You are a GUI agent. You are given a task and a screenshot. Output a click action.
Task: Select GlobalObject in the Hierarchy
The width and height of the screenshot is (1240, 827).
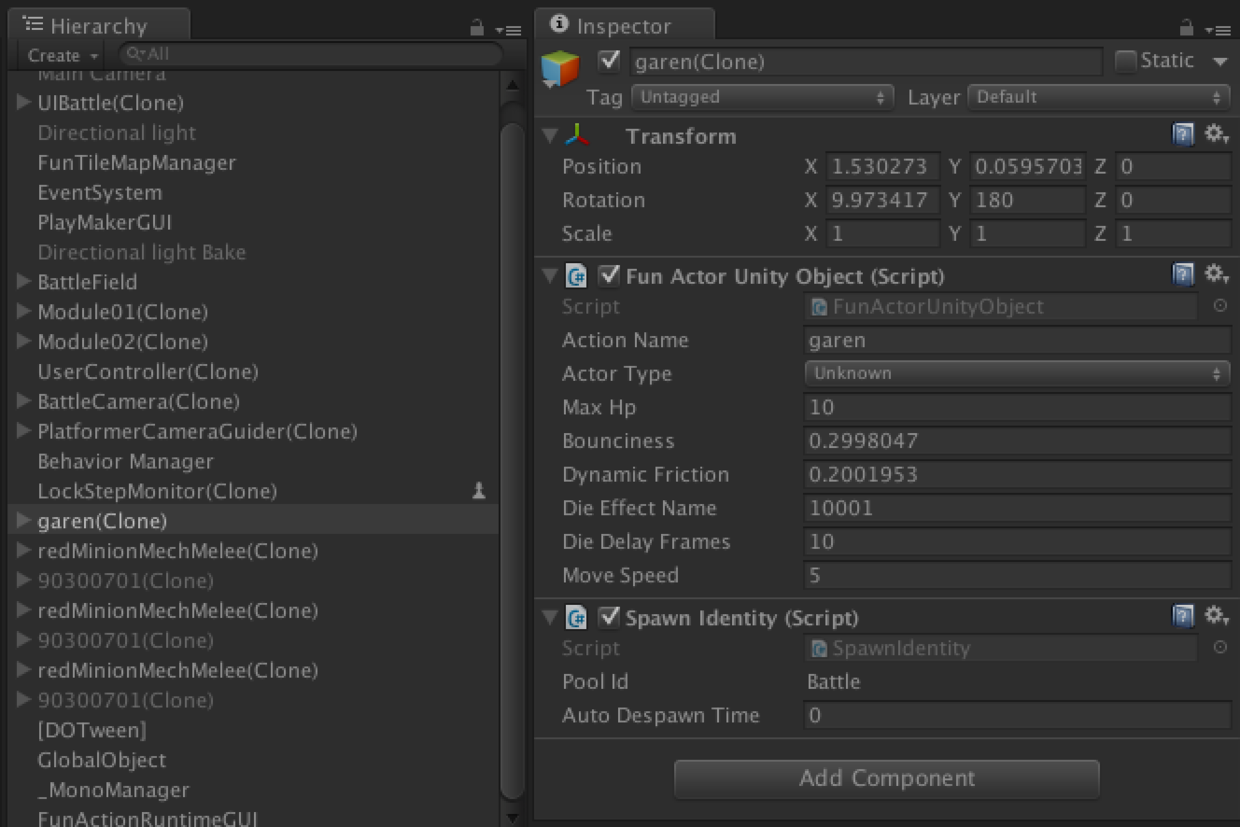(x=102, y=760)
